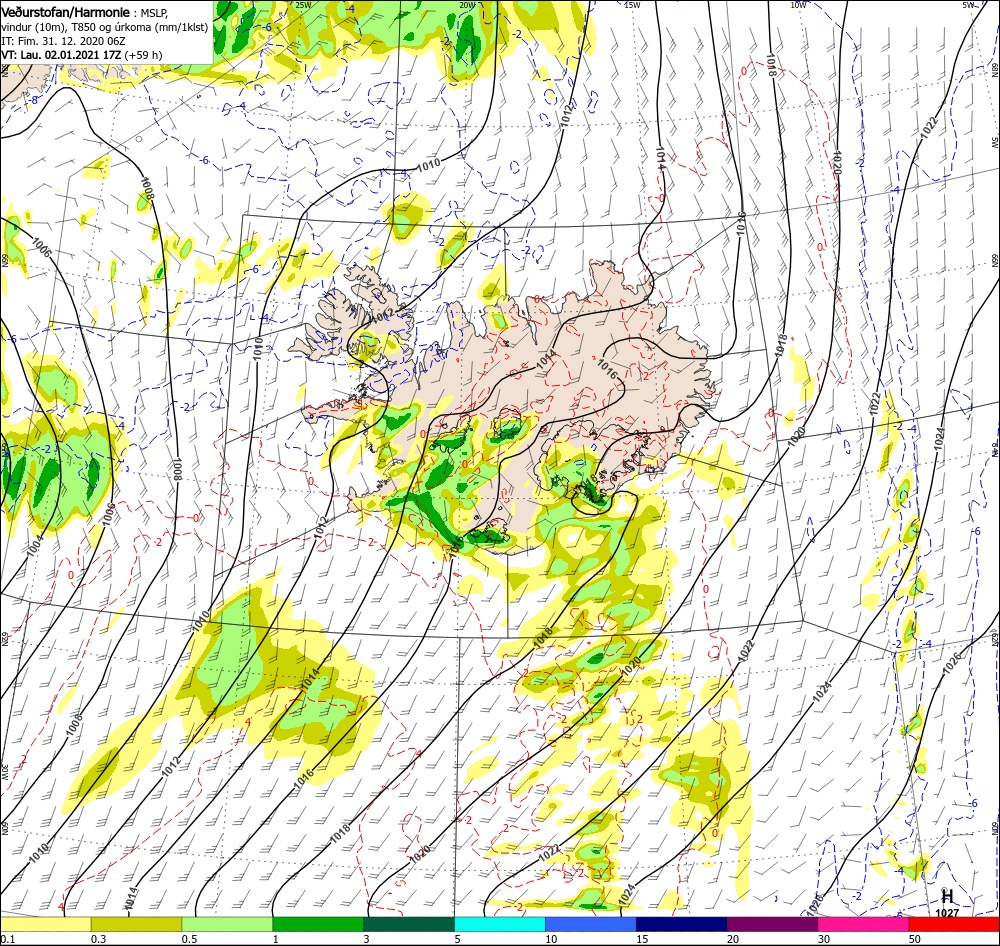Image resolution: width=1000 pixels, height=946 pixels.
Task: Click the green 1–3 legend swatch
Action: tap(318, 924)
